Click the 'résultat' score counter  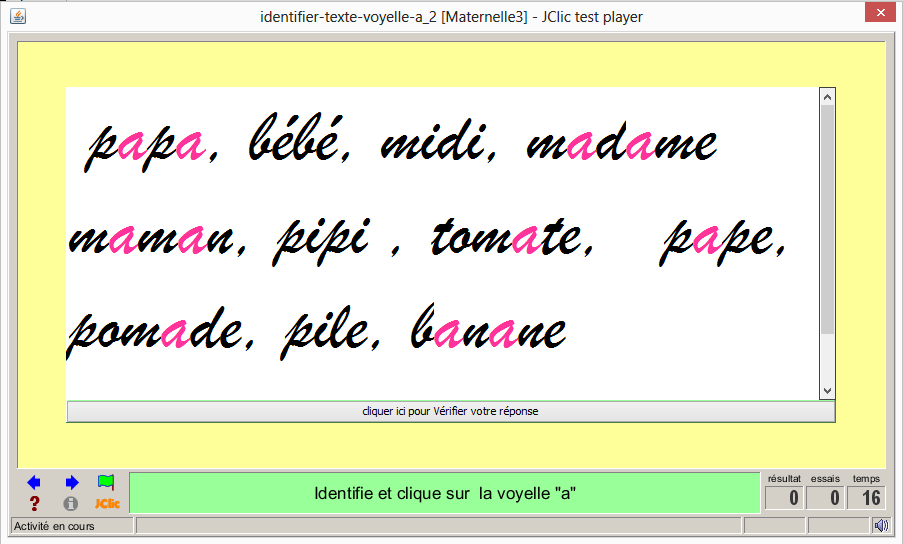tap(784, 498)
